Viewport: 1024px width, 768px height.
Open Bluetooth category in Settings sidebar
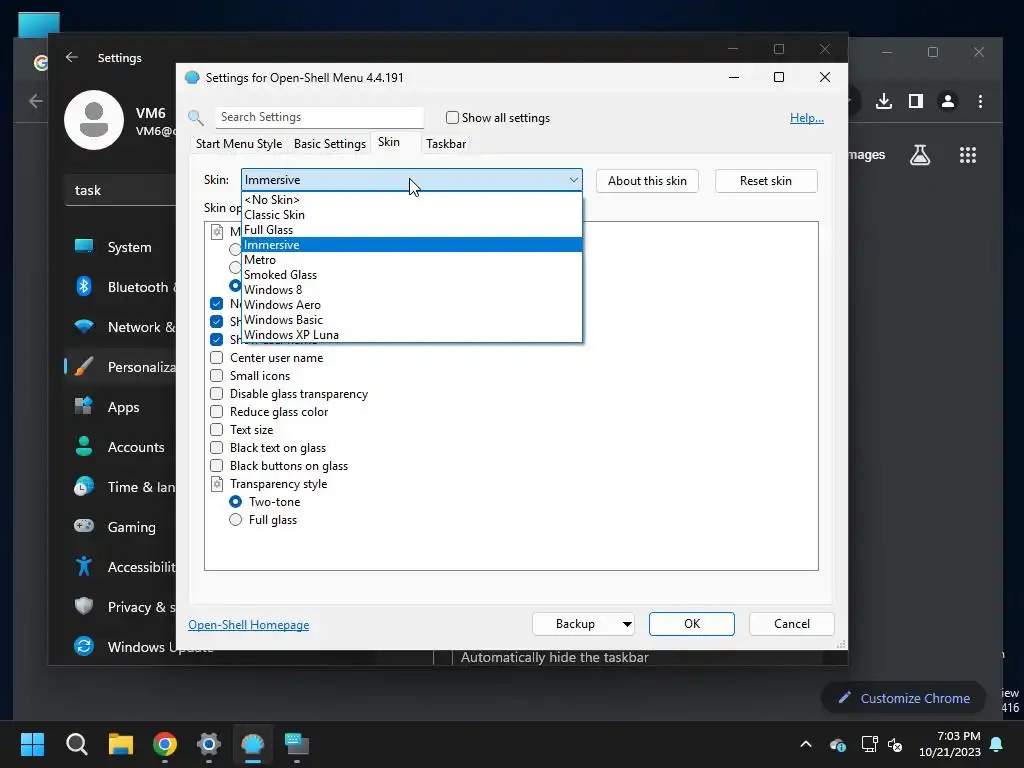click(x=120, y=287)
